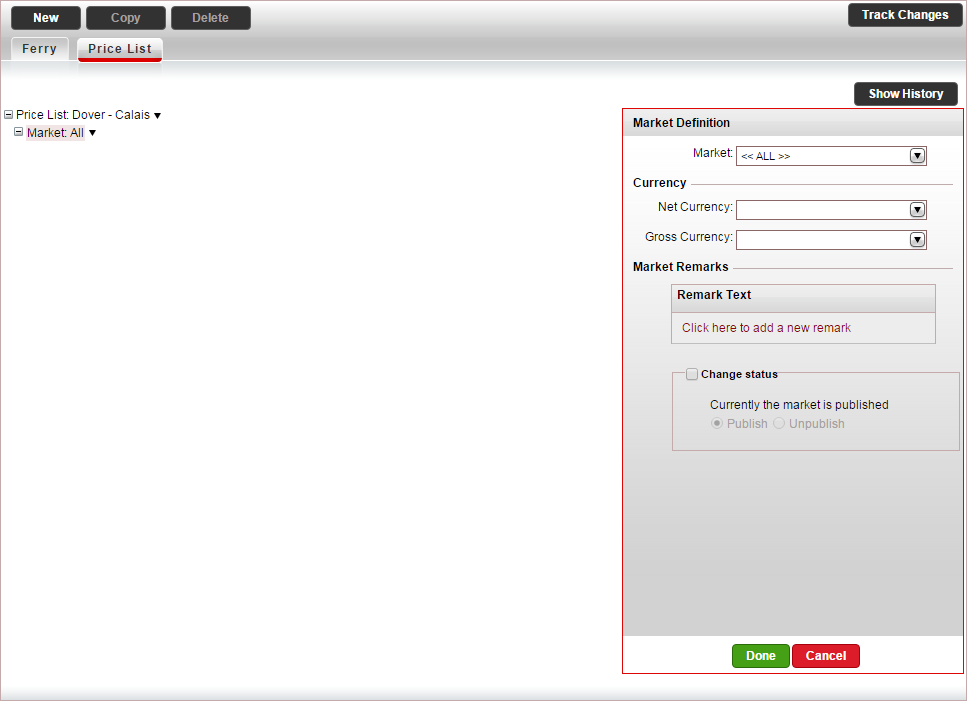Collapse the Price List: Dover - Calais node

9,115
